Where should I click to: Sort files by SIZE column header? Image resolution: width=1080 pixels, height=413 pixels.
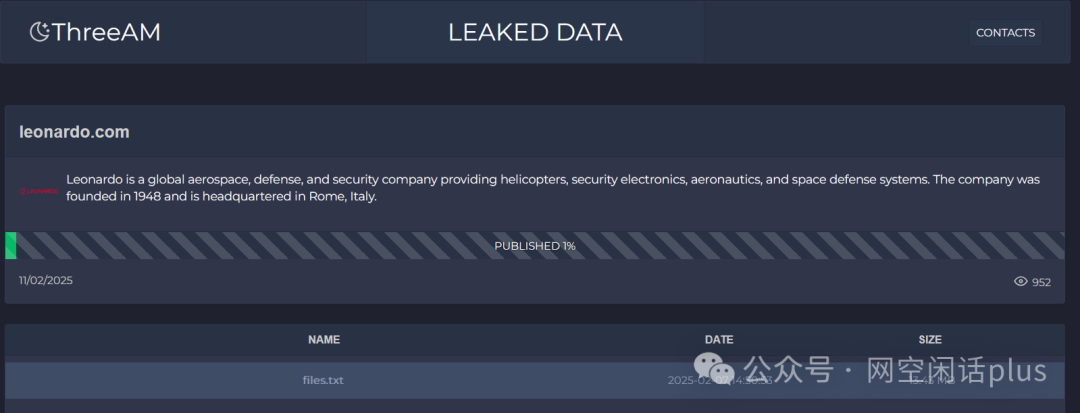pos(930,339)
